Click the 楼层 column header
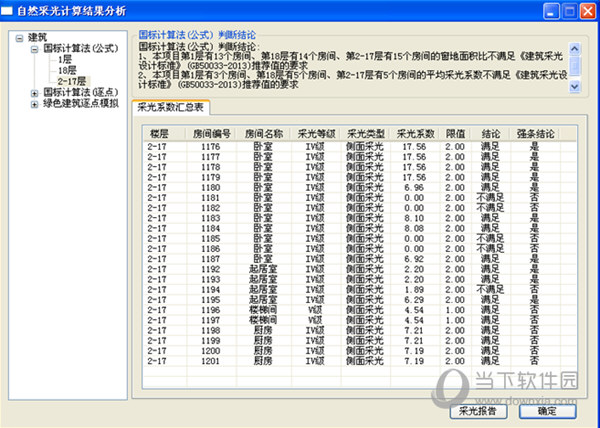600x428 pixels. pos(157,132)
